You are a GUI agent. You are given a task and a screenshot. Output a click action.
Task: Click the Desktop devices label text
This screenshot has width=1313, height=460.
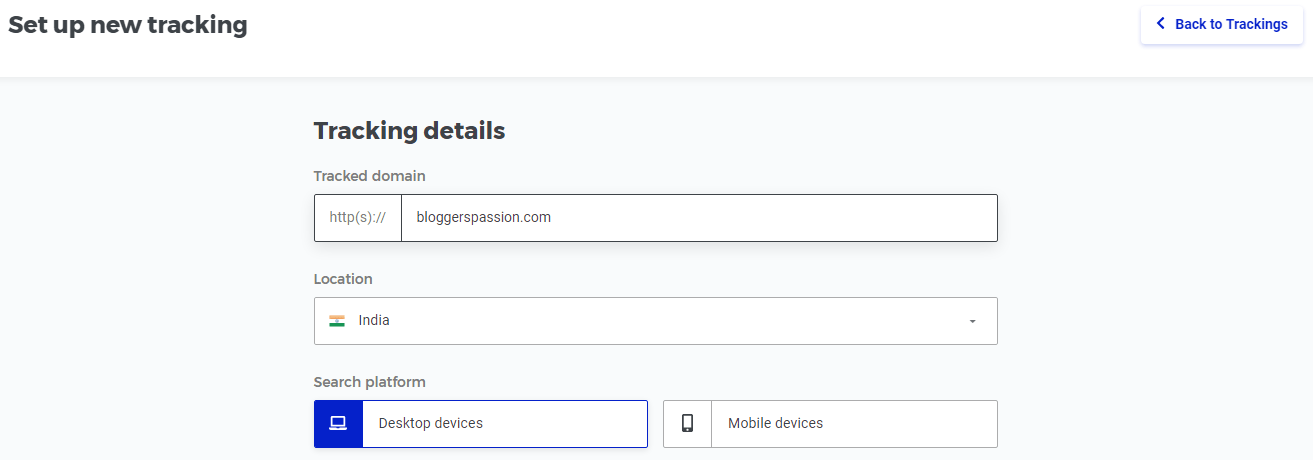pyautogui.click(x=430, y=423)
